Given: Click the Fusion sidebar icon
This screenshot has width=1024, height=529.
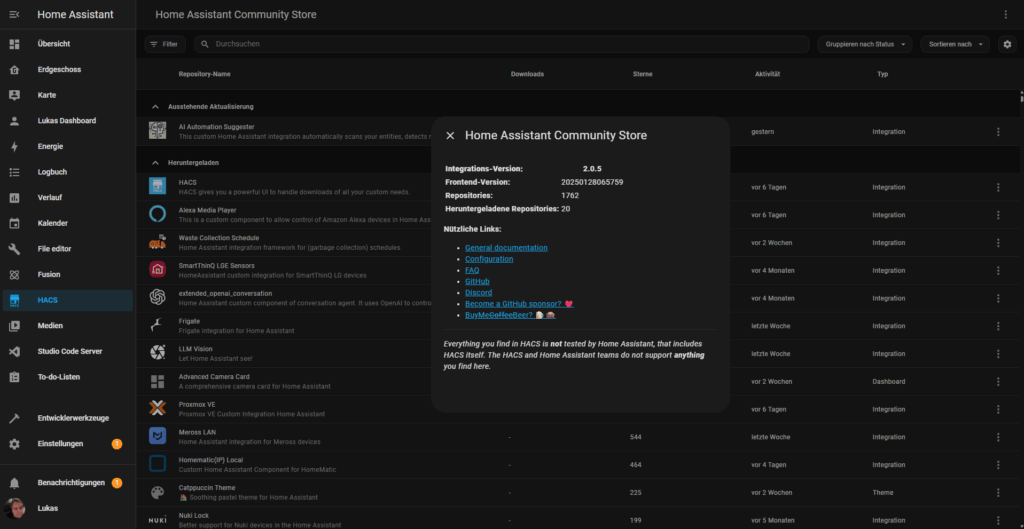Looking at the screenshot, I should [14, 274].
